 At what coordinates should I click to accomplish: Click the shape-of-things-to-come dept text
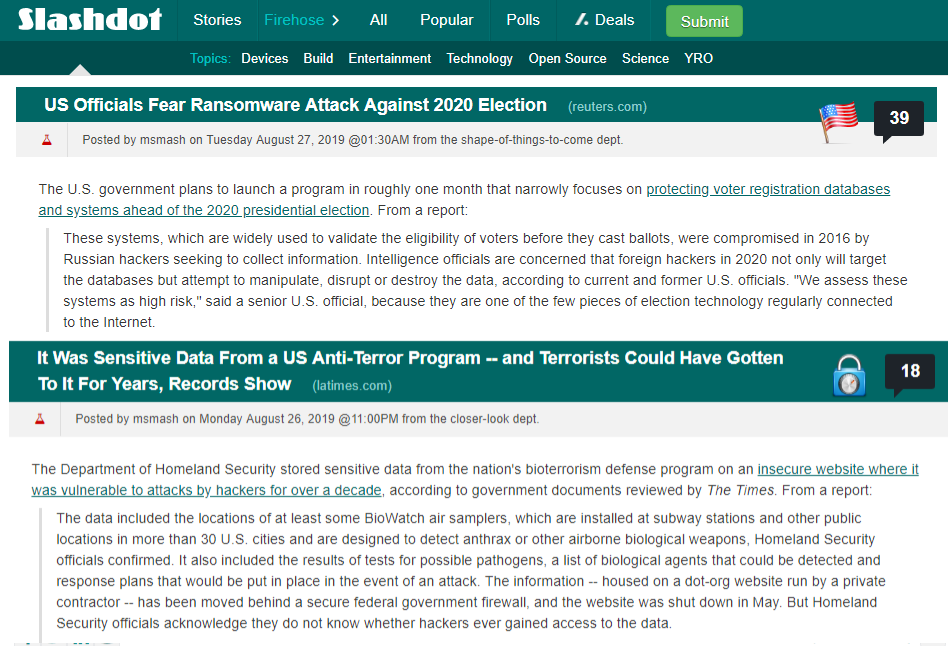tap(541, 140)
